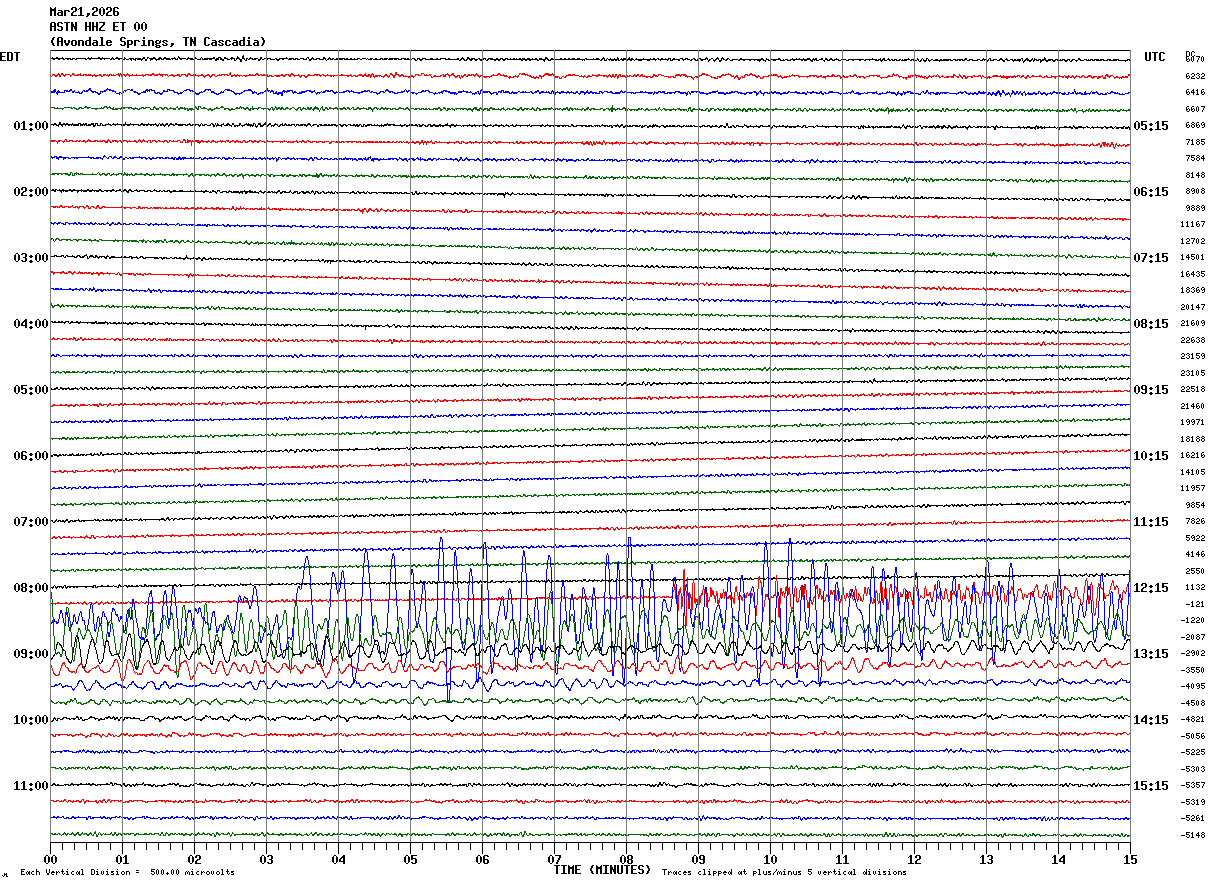Click the "15" minute tick label

click(x=1130, y=859)
